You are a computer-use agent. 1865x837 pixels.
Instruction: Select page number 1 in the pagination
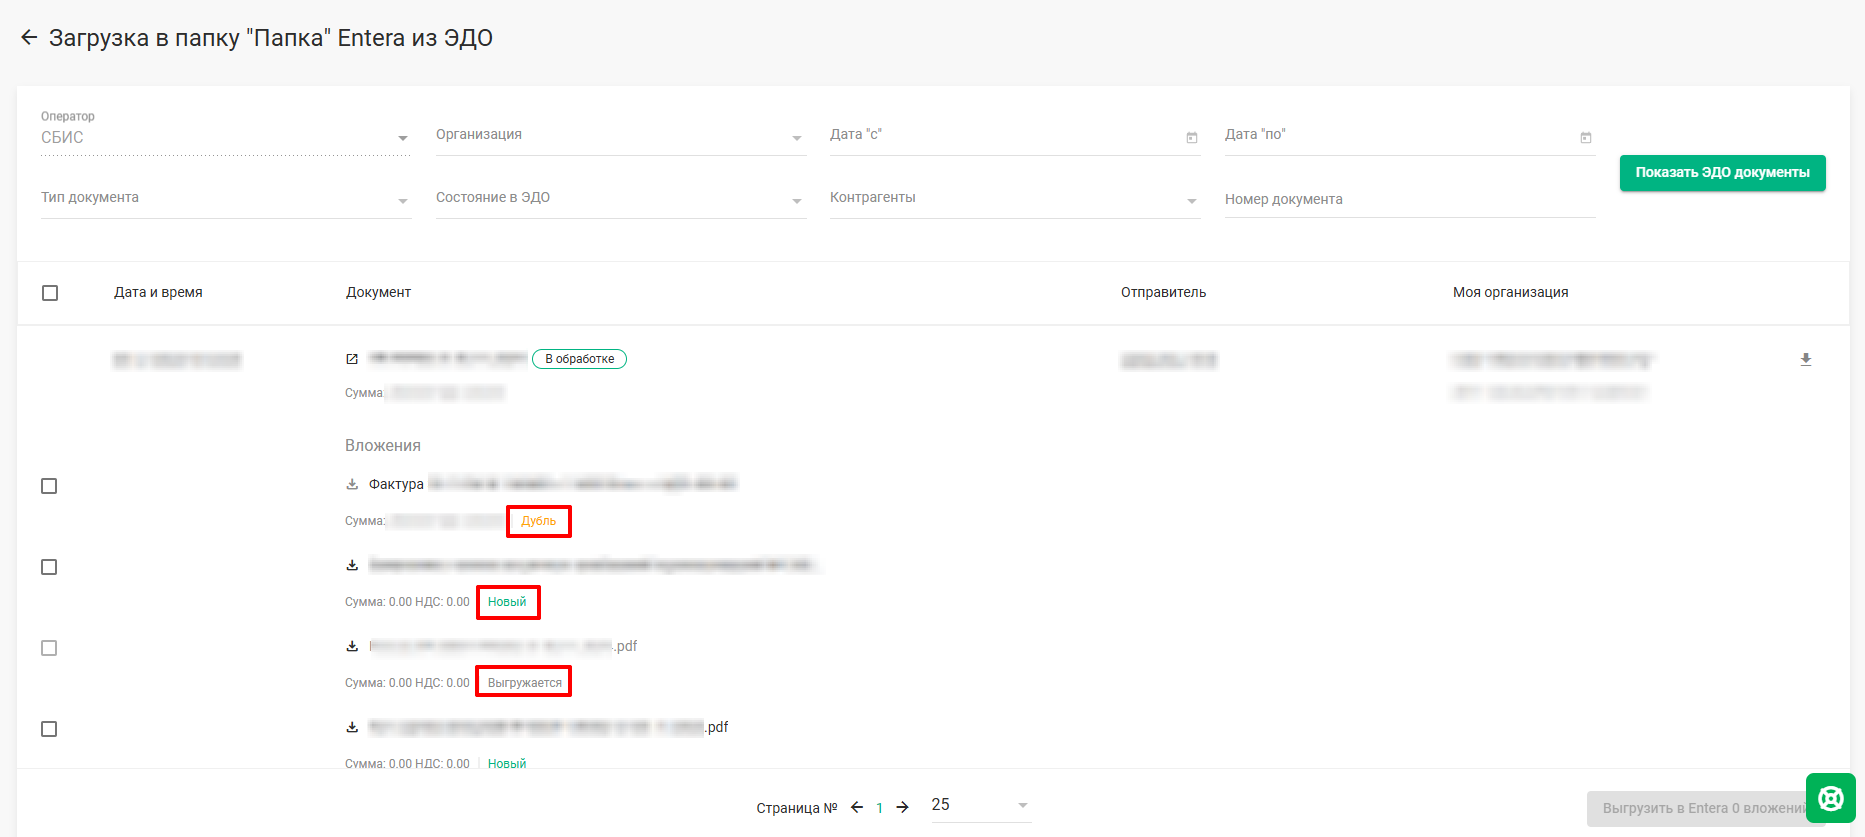[x=880, y=808]
